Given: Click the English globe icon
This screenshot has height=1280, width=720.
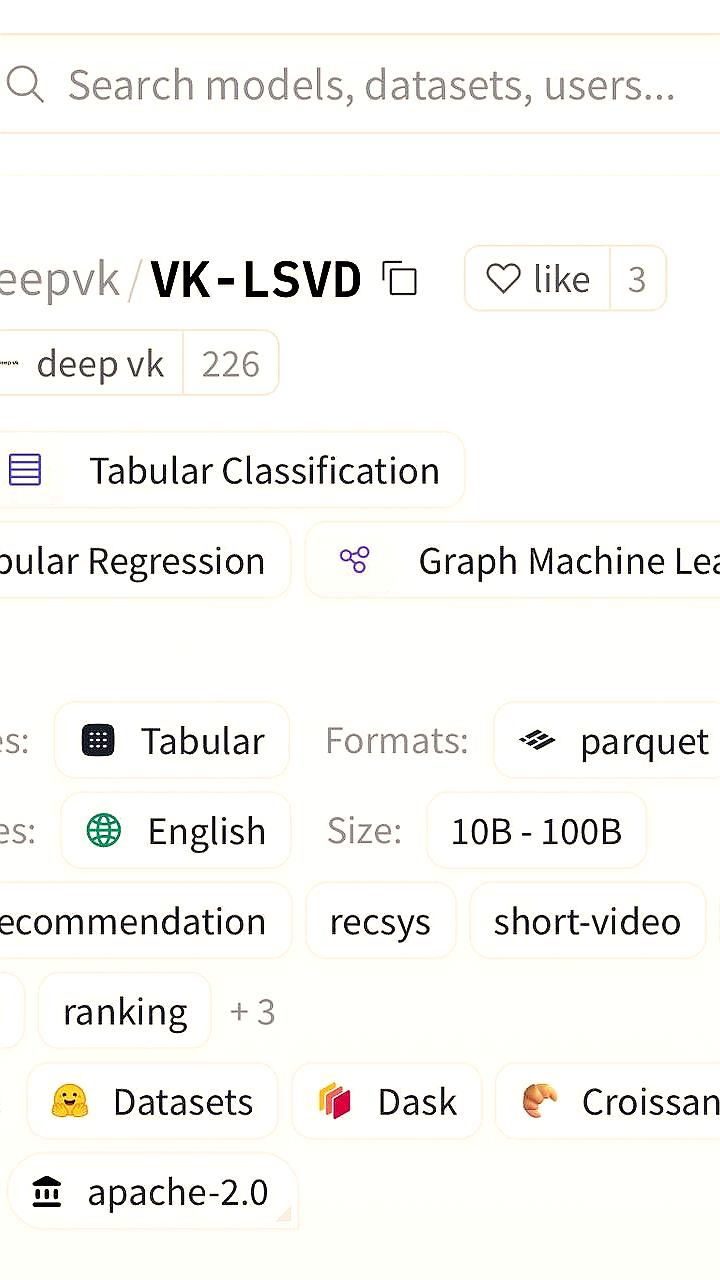Looking at the screenshot, I should 104,831.
